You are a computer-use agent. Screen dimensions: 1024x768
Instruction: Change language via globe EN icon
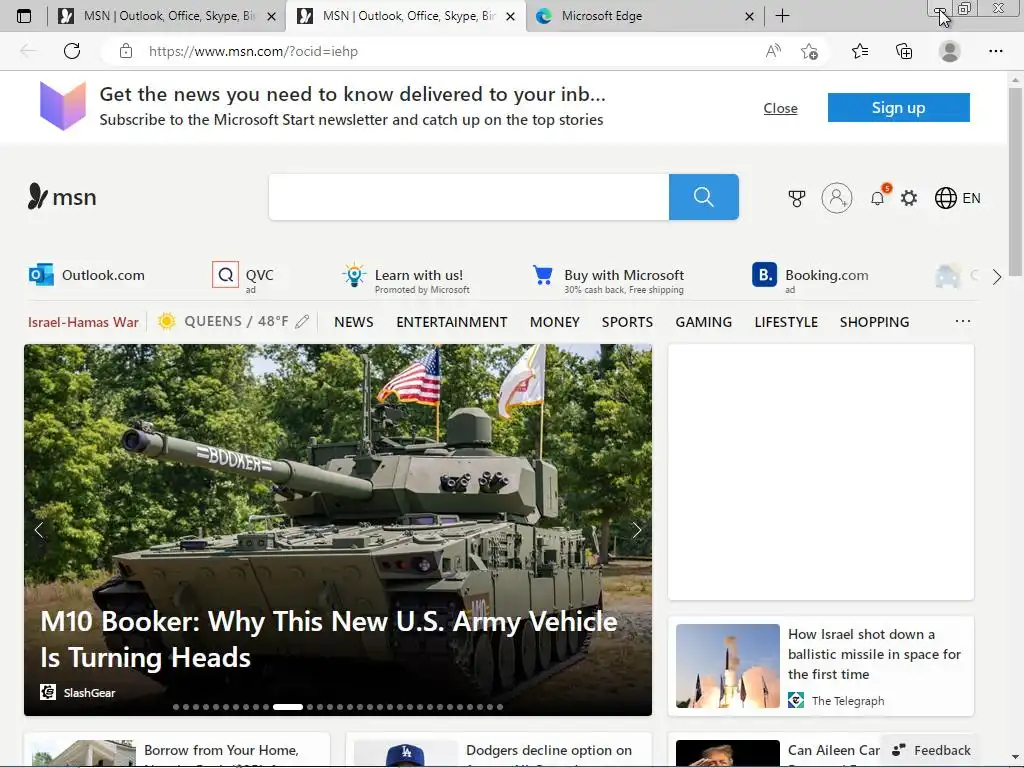pyautogui.click(x=957, y=198)
